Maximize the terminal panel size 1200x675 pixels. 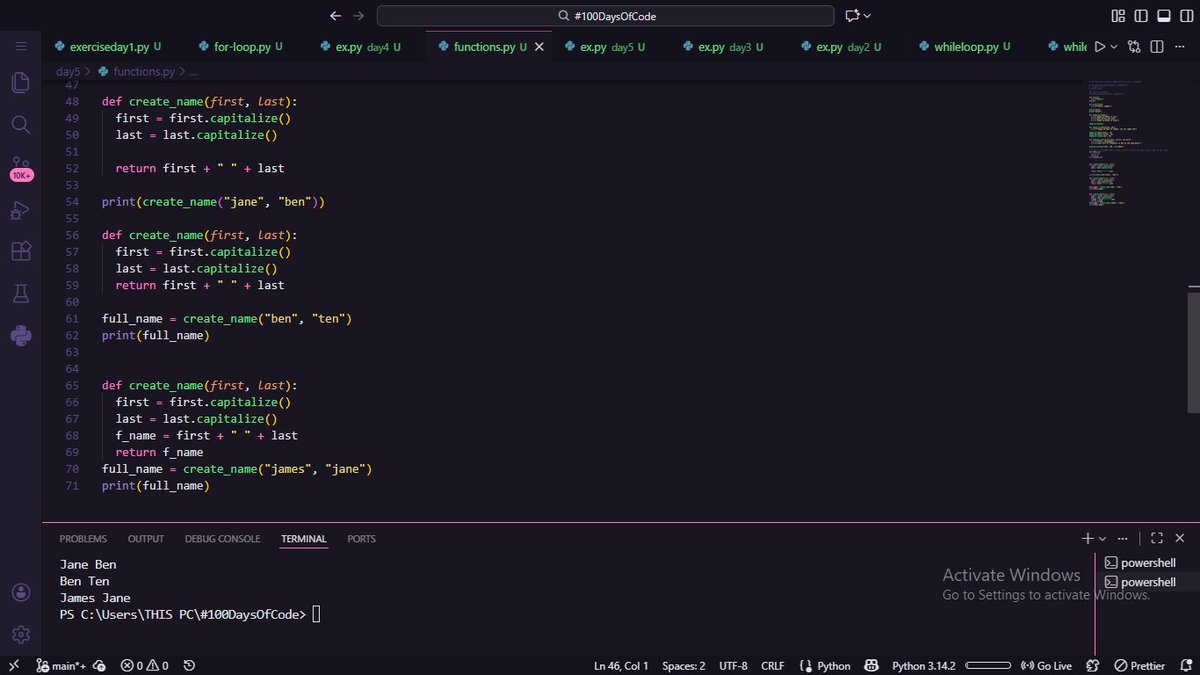(x=1157, y=538)
